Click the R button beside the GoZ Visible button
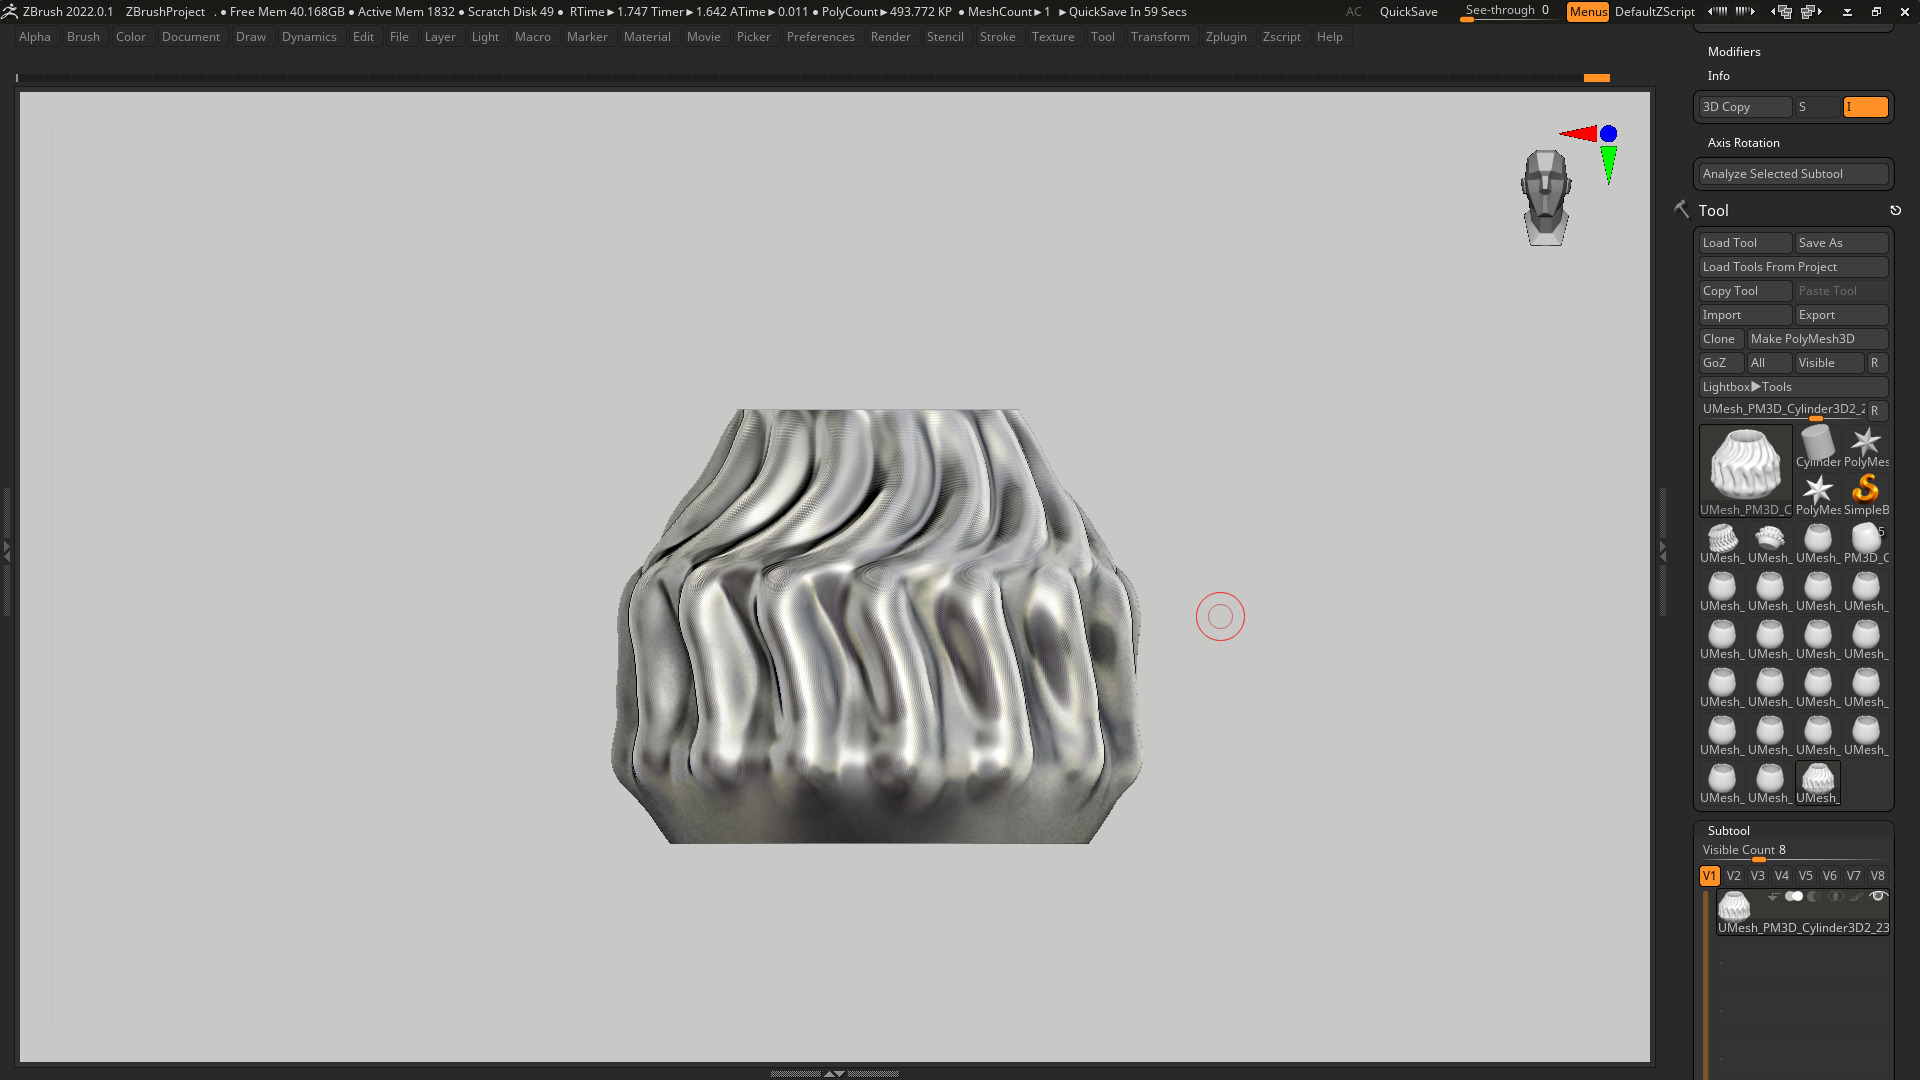Screen dimensions: 1920x1080 click(x=1877, y=363)
